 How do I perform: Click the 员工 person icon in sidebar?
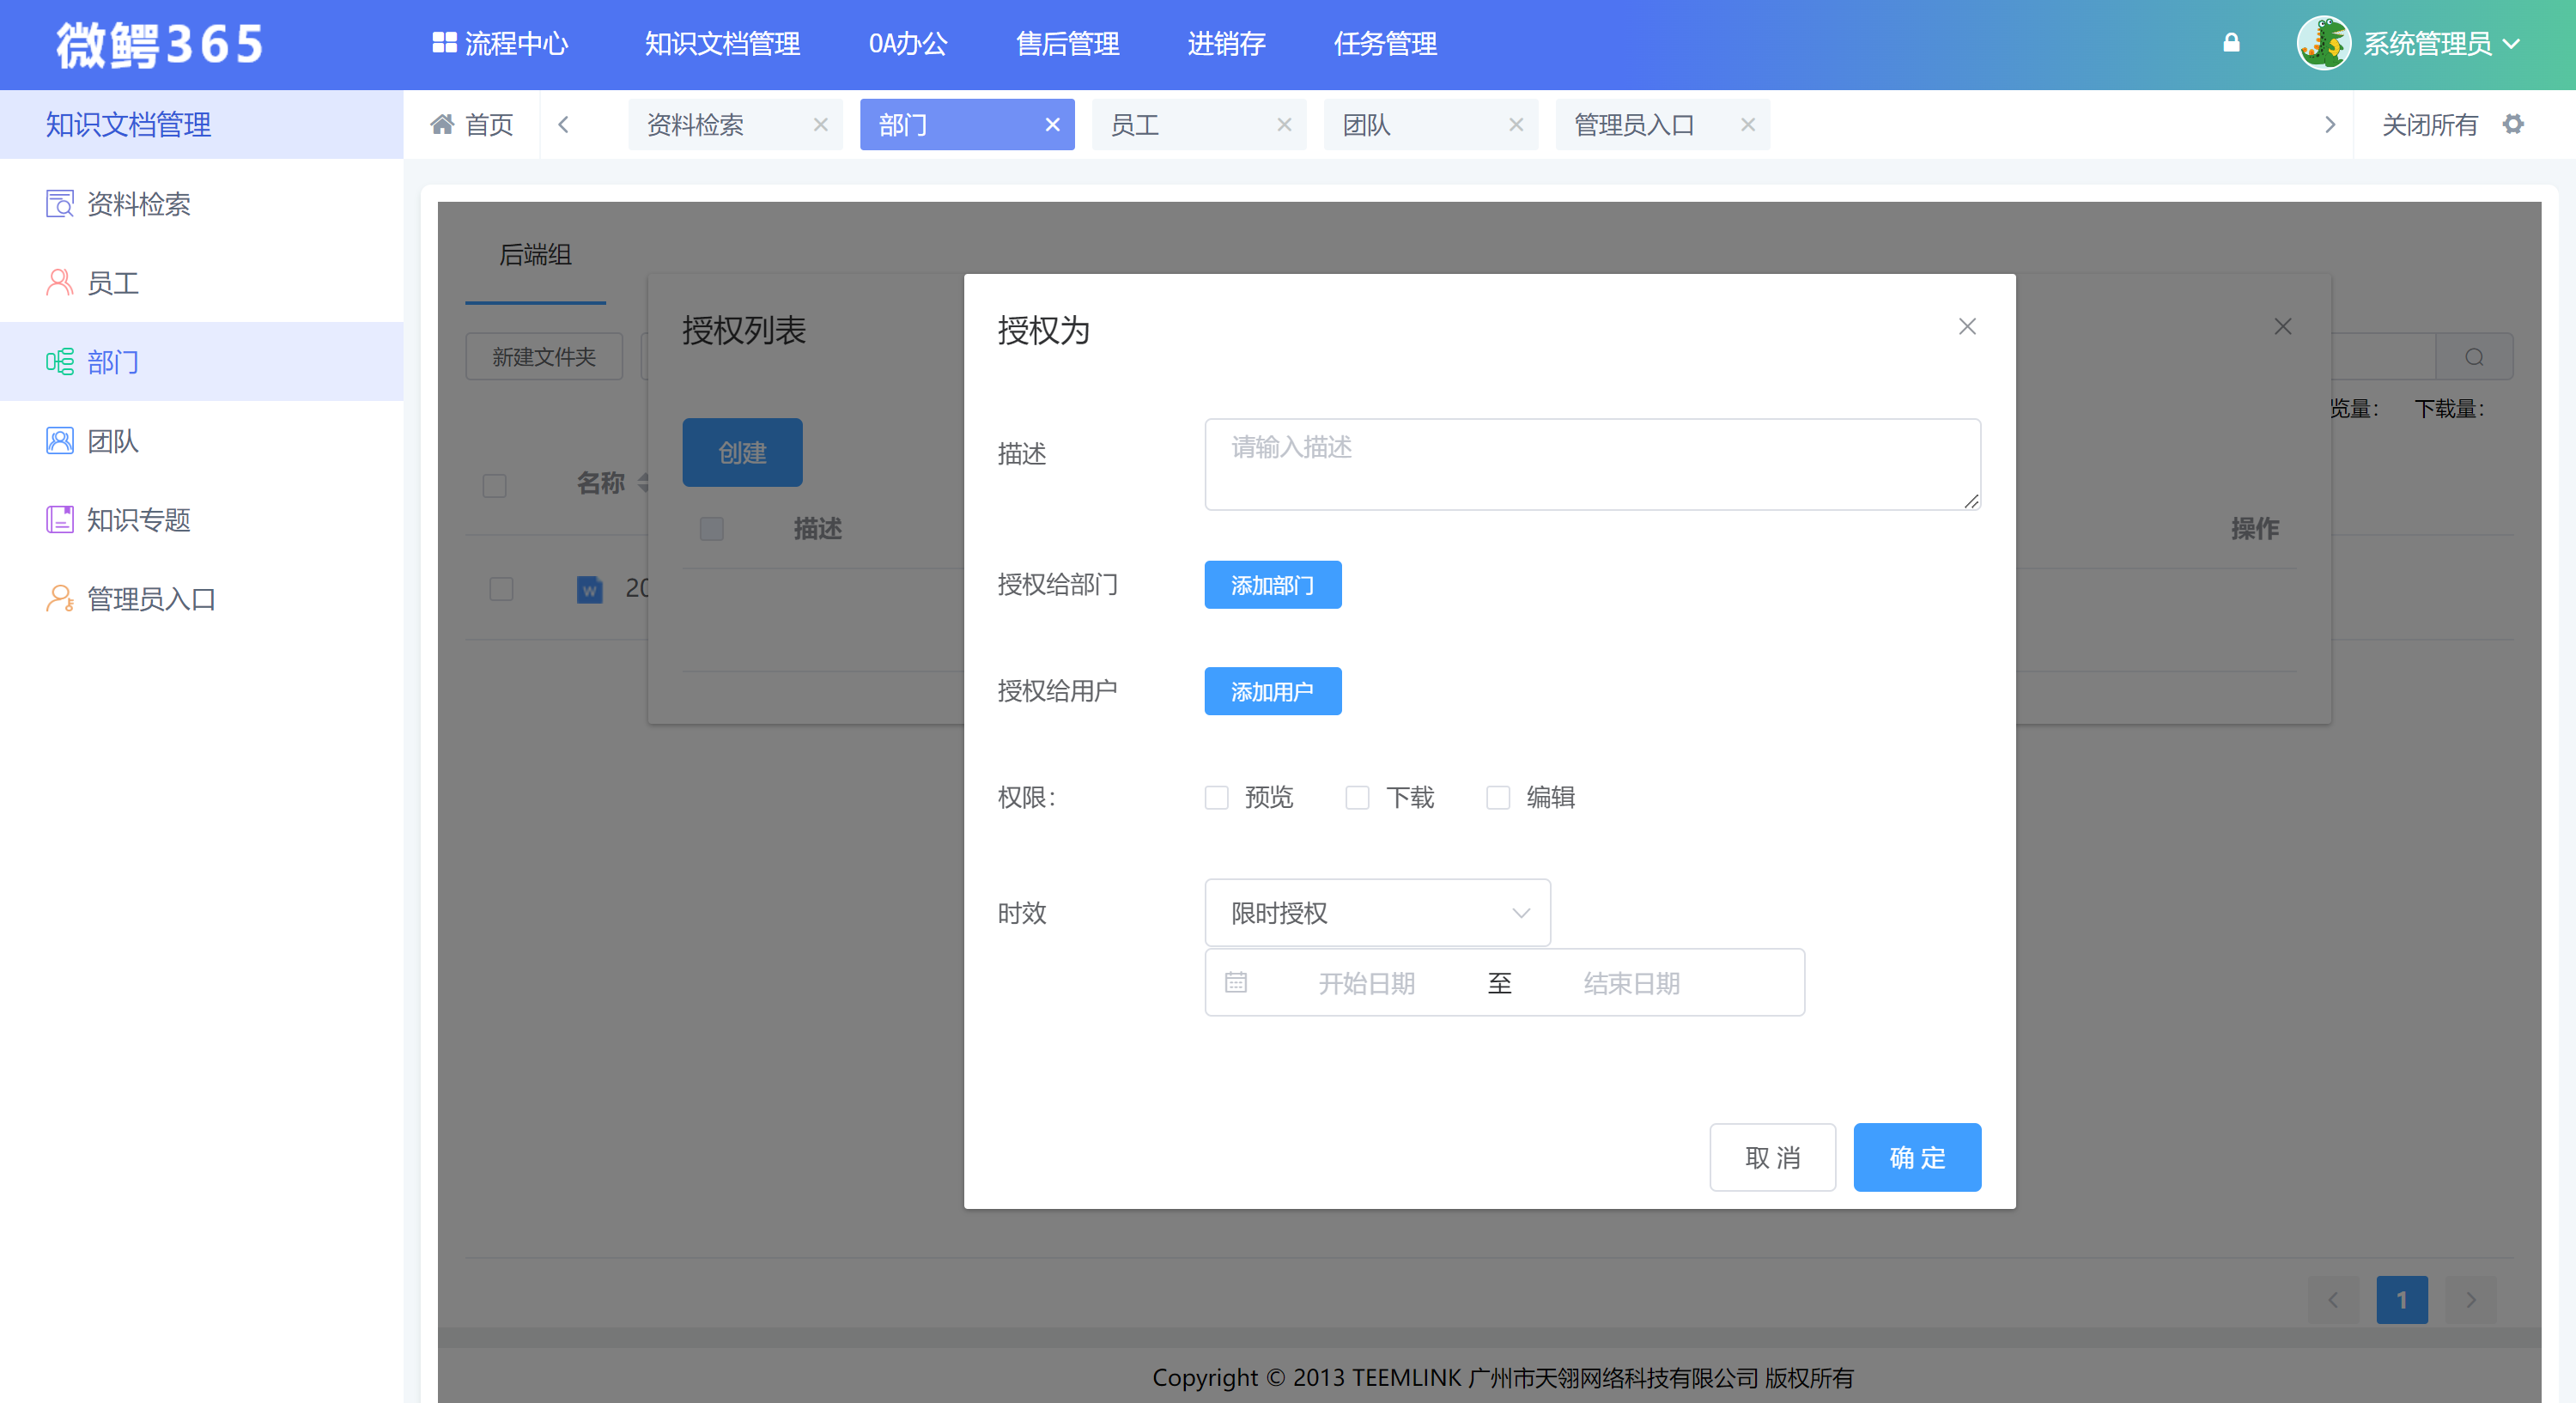tap(59, 282)
